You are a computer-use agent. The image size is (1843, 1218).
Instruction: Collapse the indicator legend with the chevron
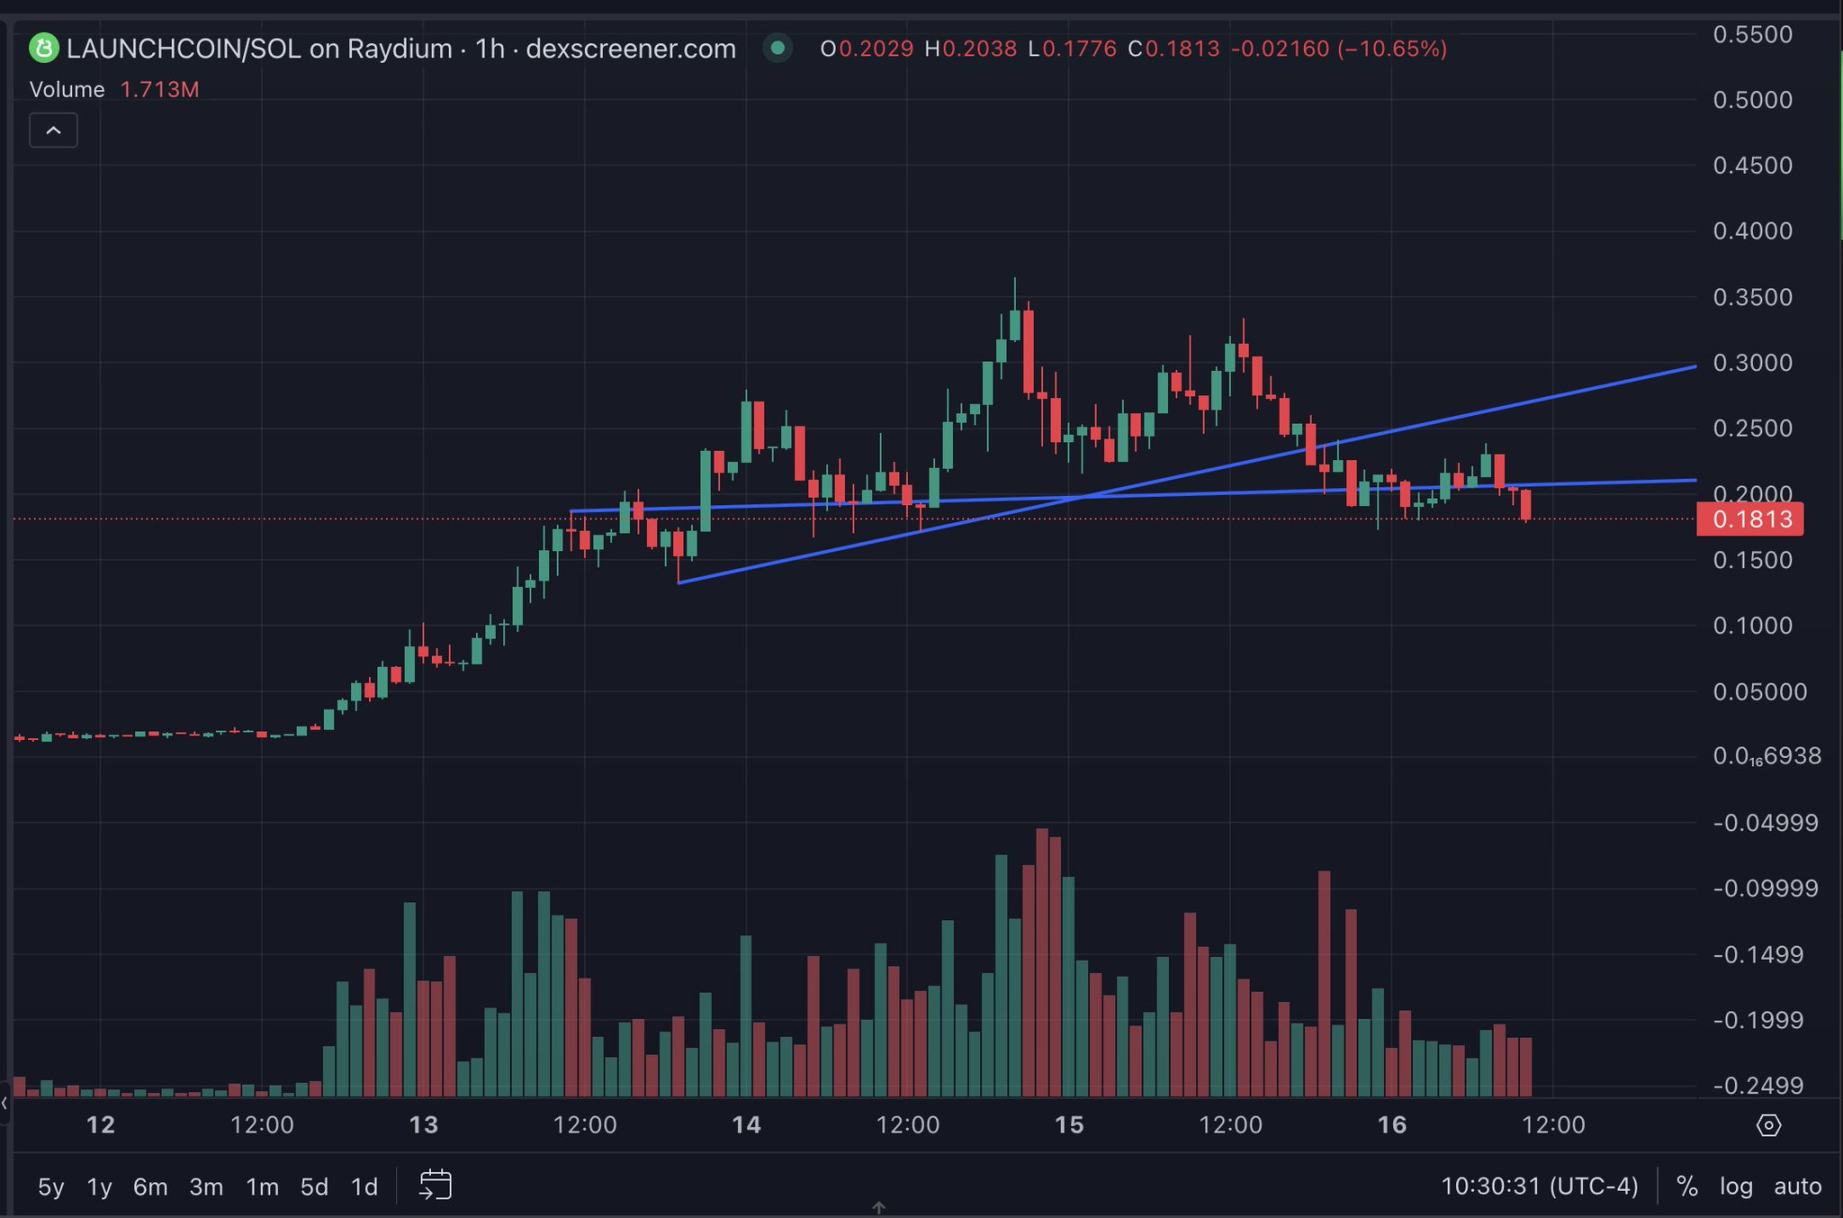[x=53, y=131]
